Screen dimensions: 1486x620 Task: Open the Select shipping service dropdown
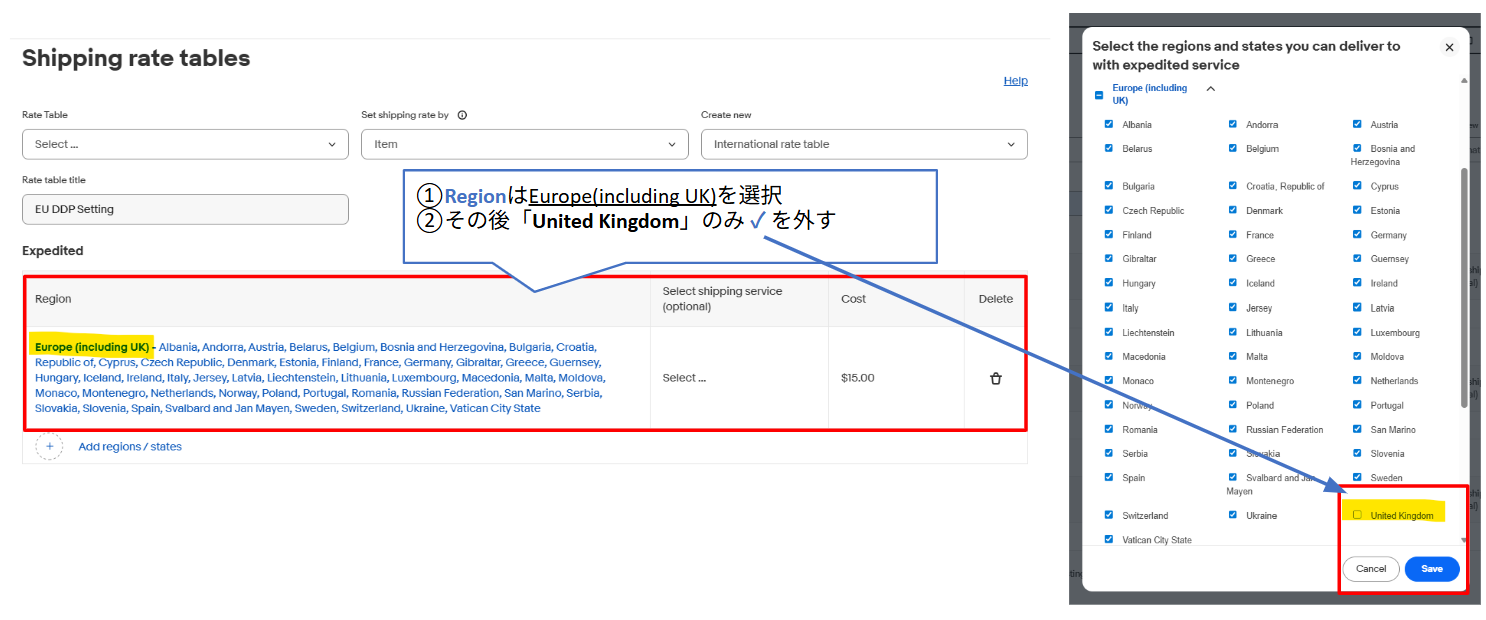click(684, 378)
